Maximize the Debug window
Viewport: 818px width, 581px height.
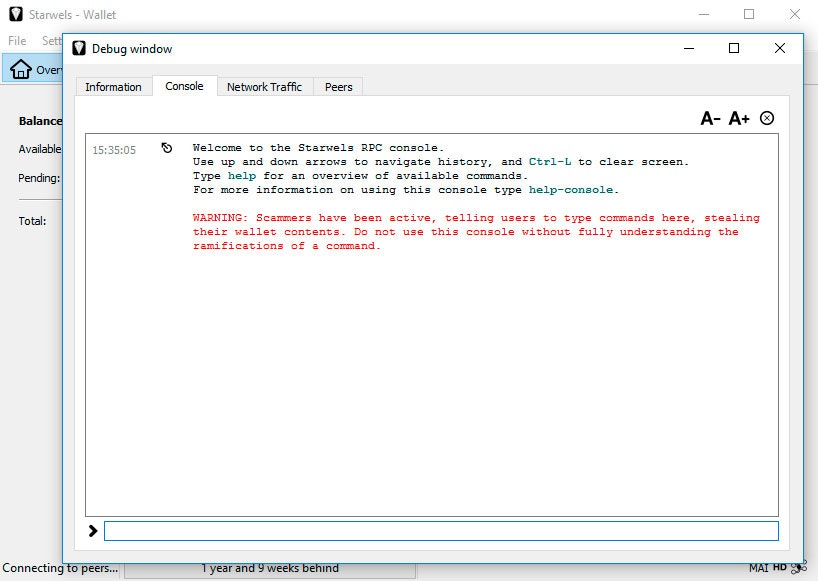[x=734, y=49]
